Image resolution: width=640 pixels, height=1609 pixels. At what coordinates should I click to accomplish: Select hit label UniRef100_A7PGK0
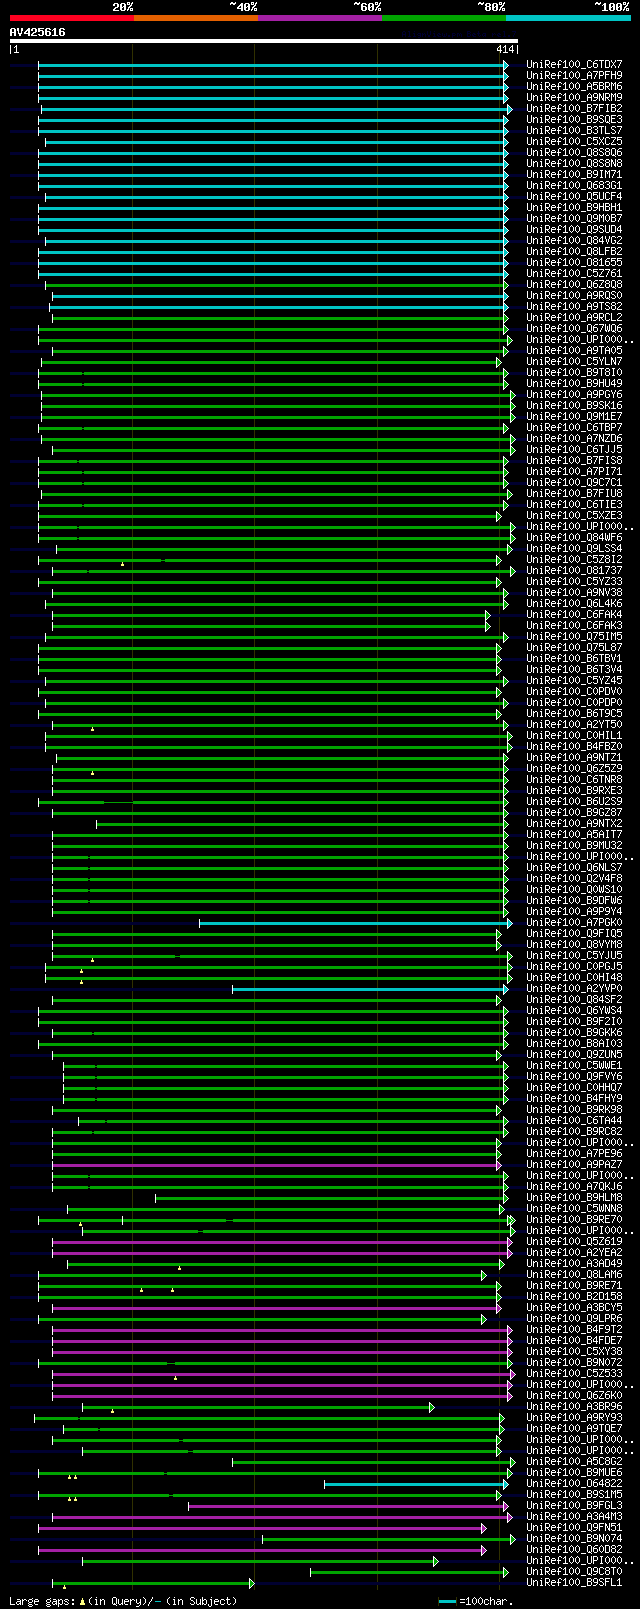click(574, 922)
